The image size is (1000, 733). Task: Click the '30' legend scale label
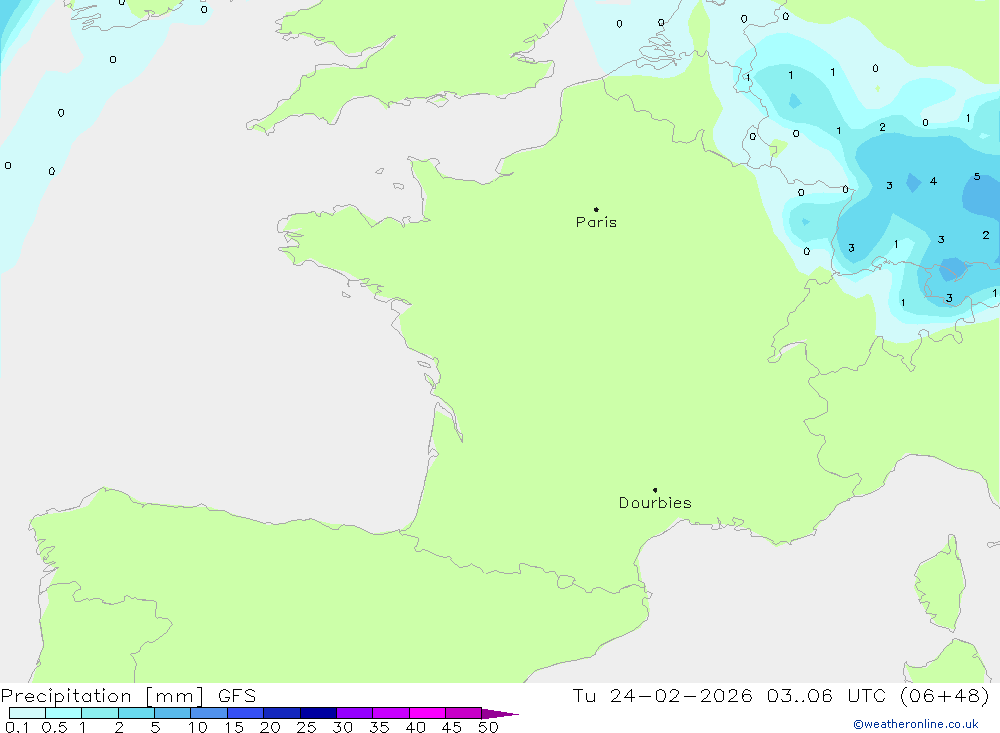tap(343, 727)
